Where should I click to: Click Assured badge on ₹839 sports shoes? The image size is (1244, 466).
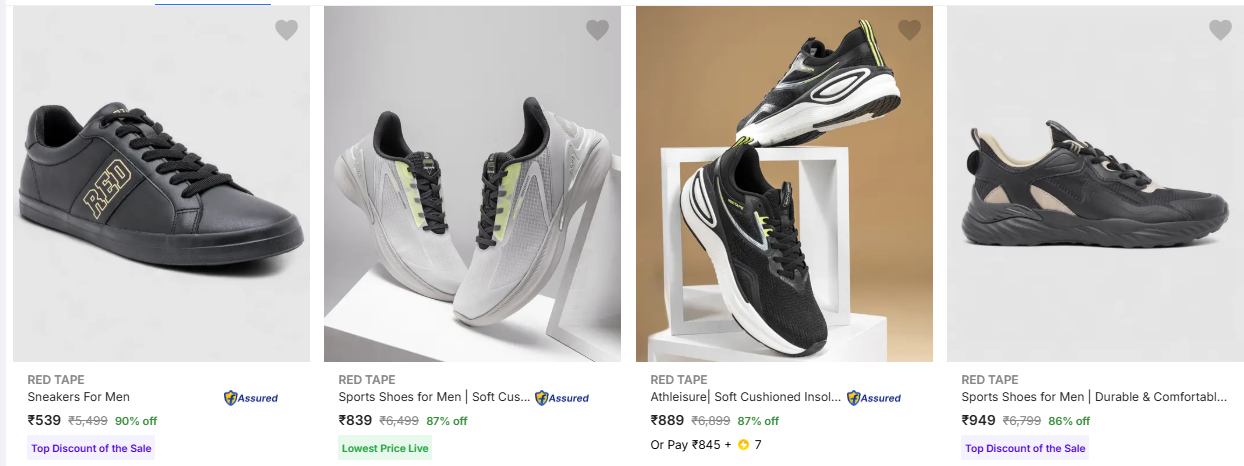pos(562,398)
